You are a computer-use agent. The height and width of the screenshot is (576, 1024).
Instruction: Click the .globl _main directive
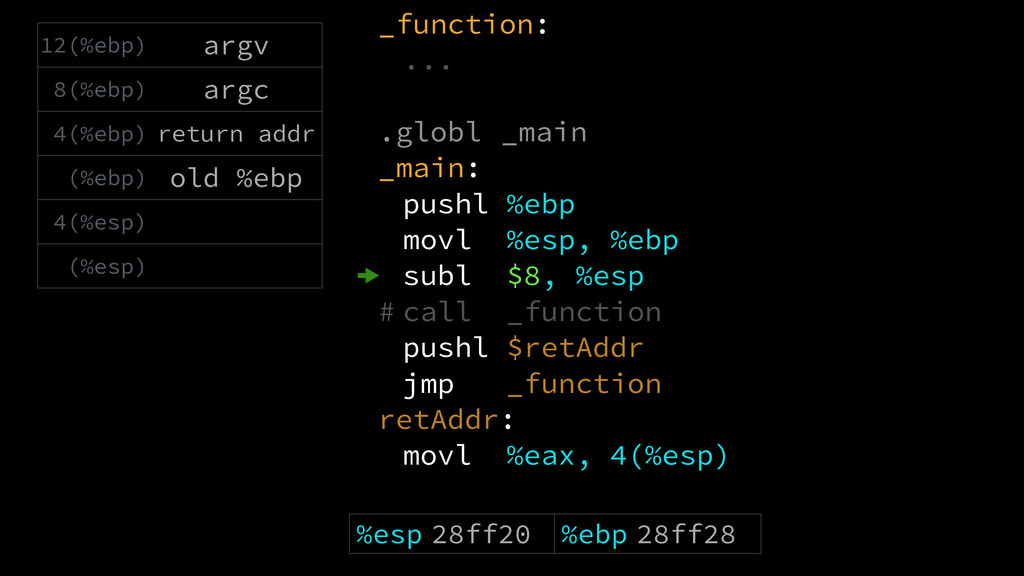[x=483, y=133]
